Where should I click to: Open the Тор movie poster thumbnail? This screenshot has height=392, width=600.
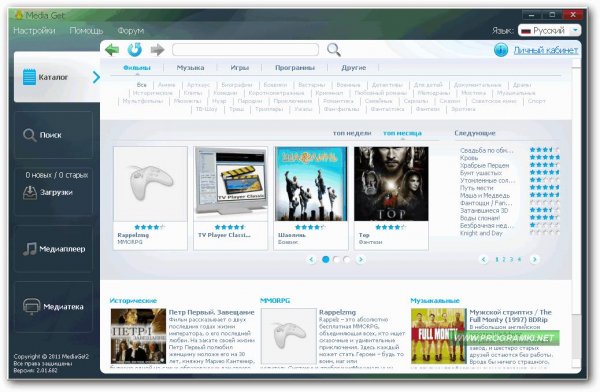click(391, 184)
